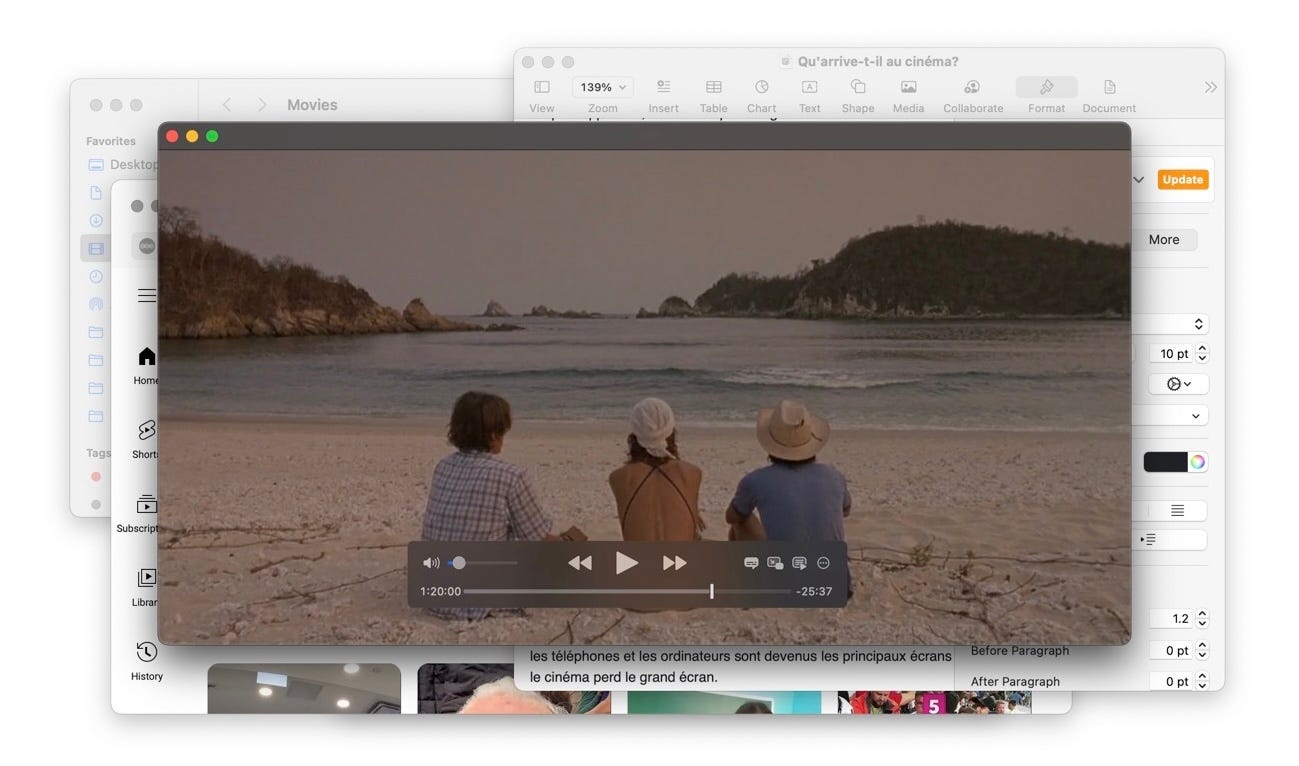Select the red tag in Finder sidebar
The height and width of the screenshot is (766, 1299).
click(96, 477)
